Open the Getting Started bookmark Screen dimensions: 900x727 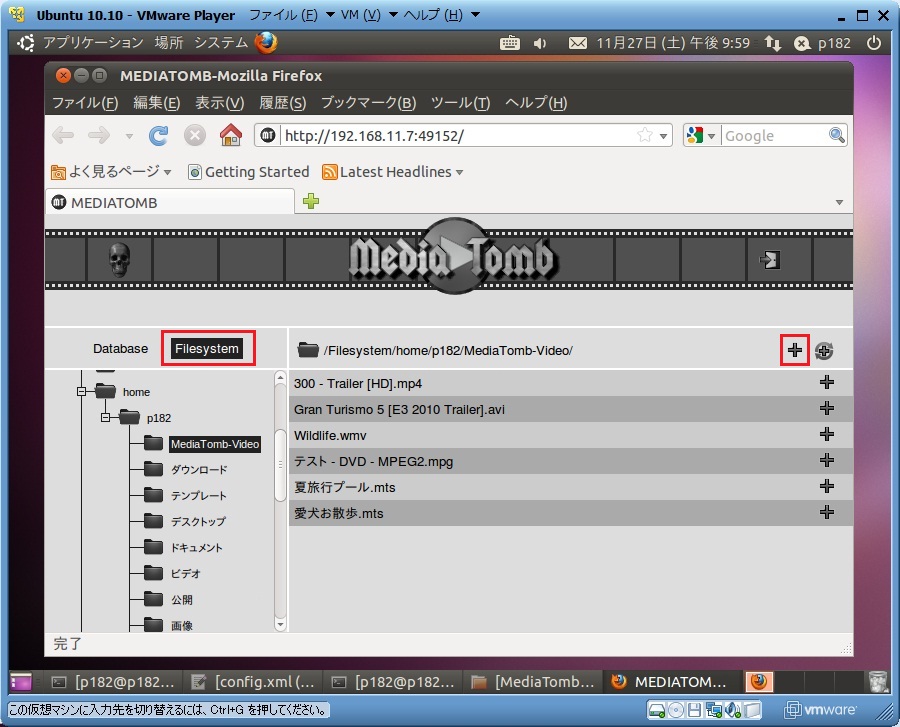click(249, 172)
